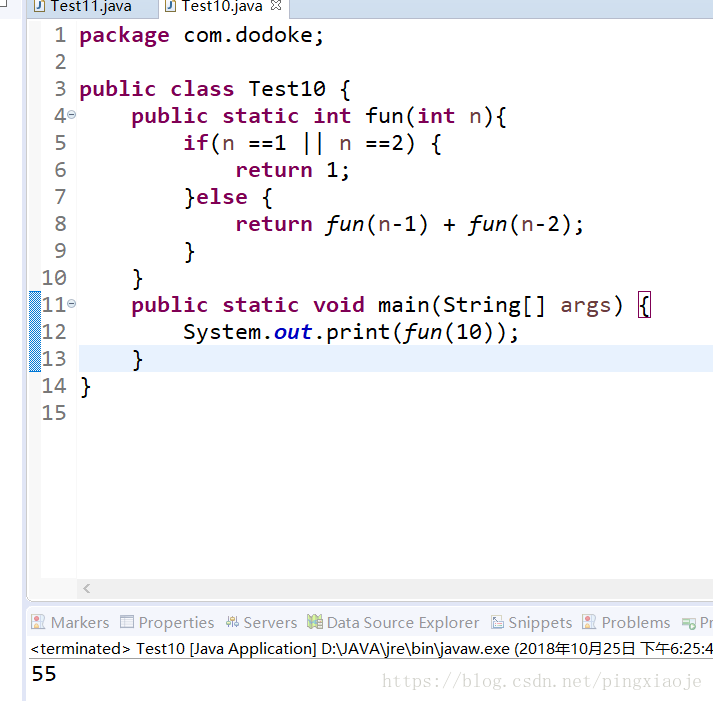Place cursor on 'package com.dodoke;' line
The height and width of the screenshot is (701, 713).
click(201, 36)
